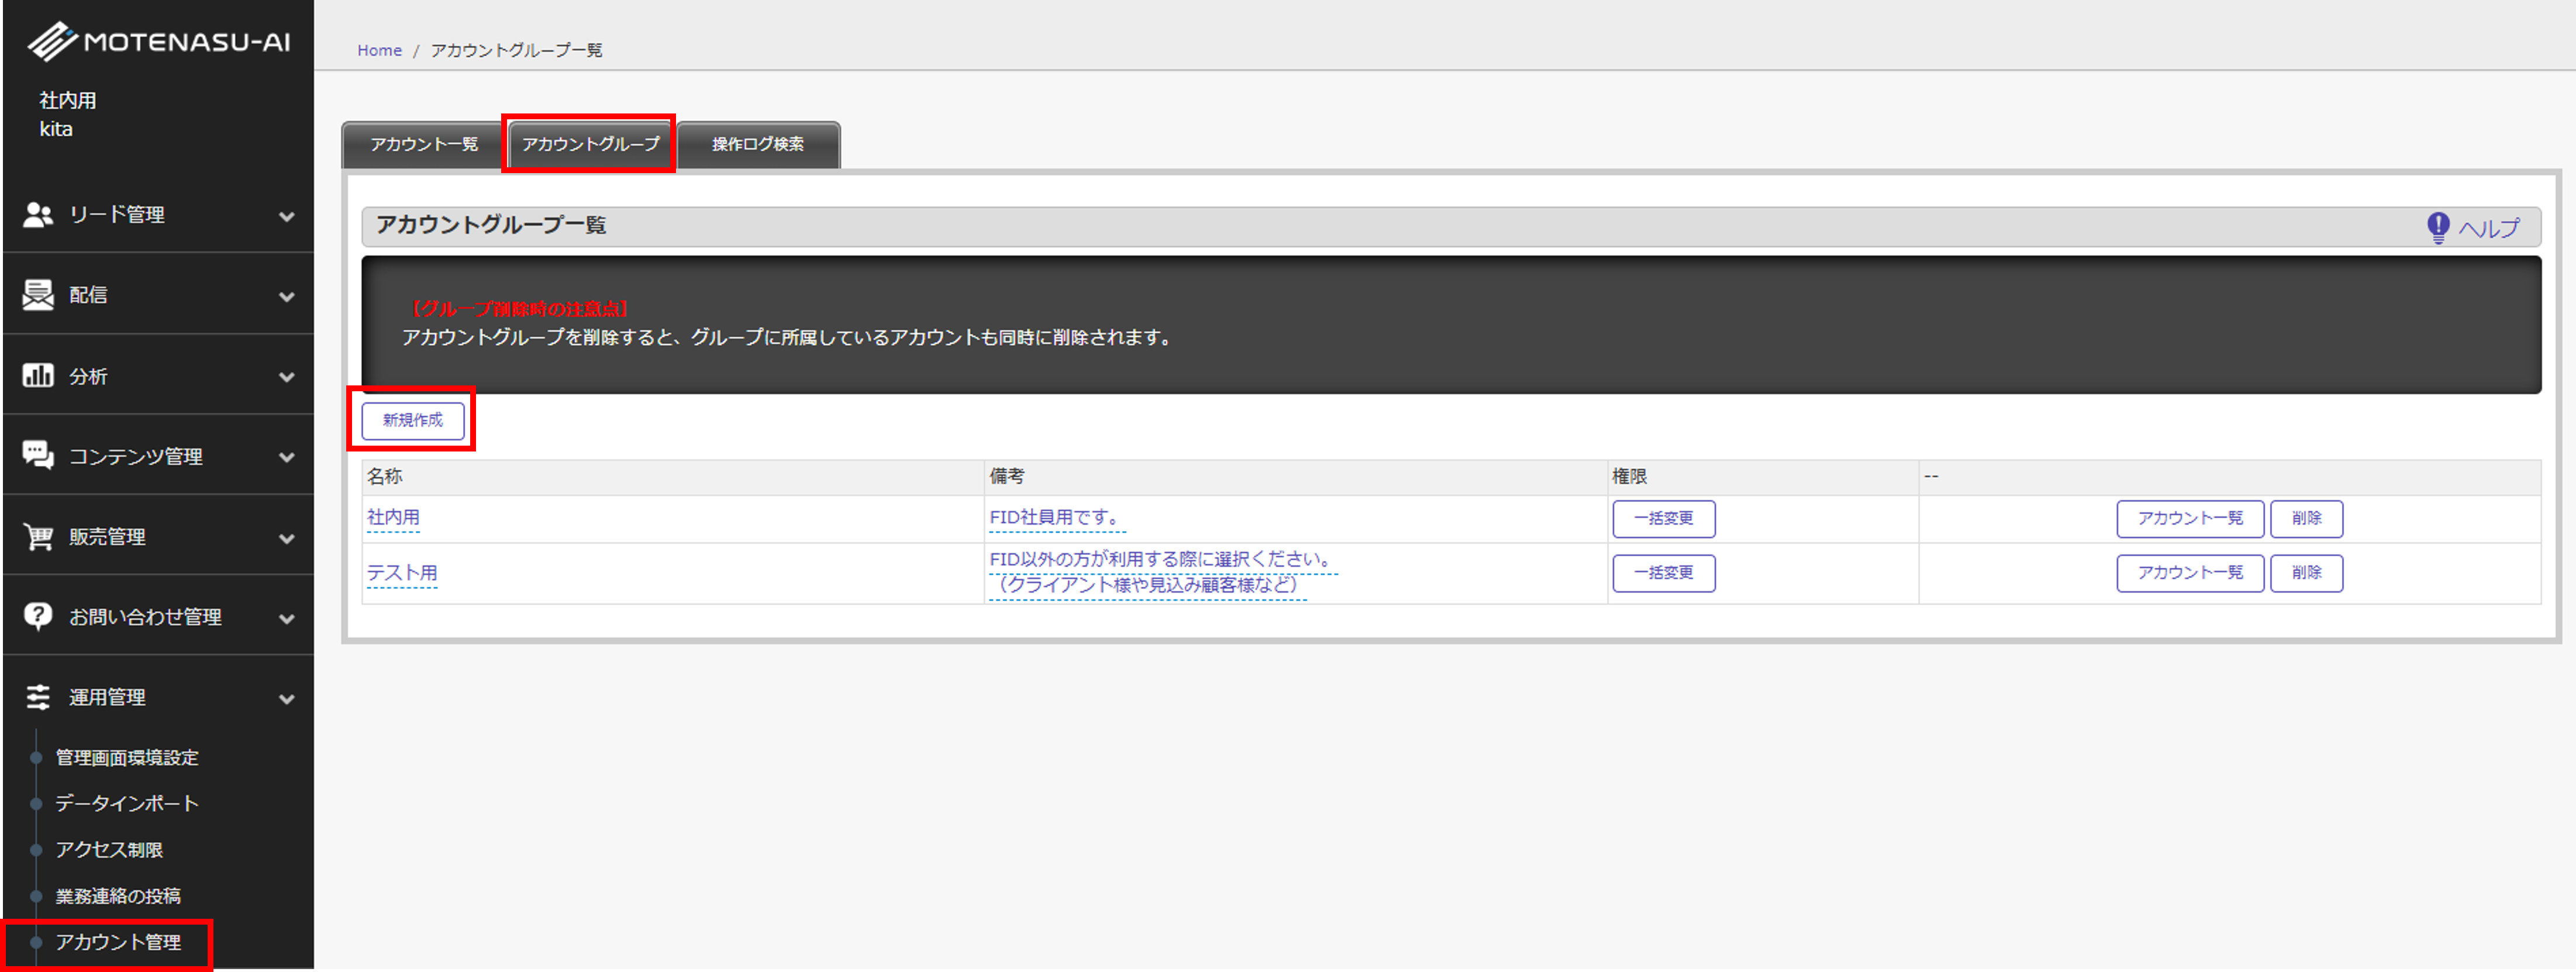Expand the 配信 menu chevron
Image resolution: width=2576 pixels, height=972 pixels.
point(287,297)
